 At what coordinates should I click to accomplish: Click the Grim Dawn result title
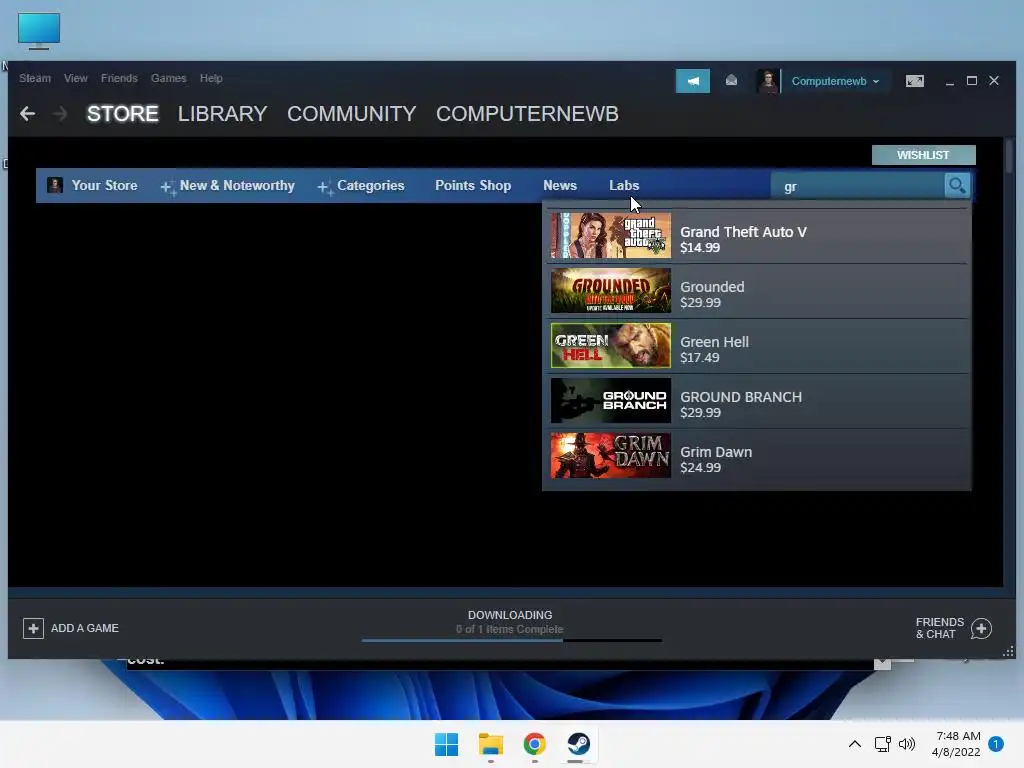click(716, 452)
